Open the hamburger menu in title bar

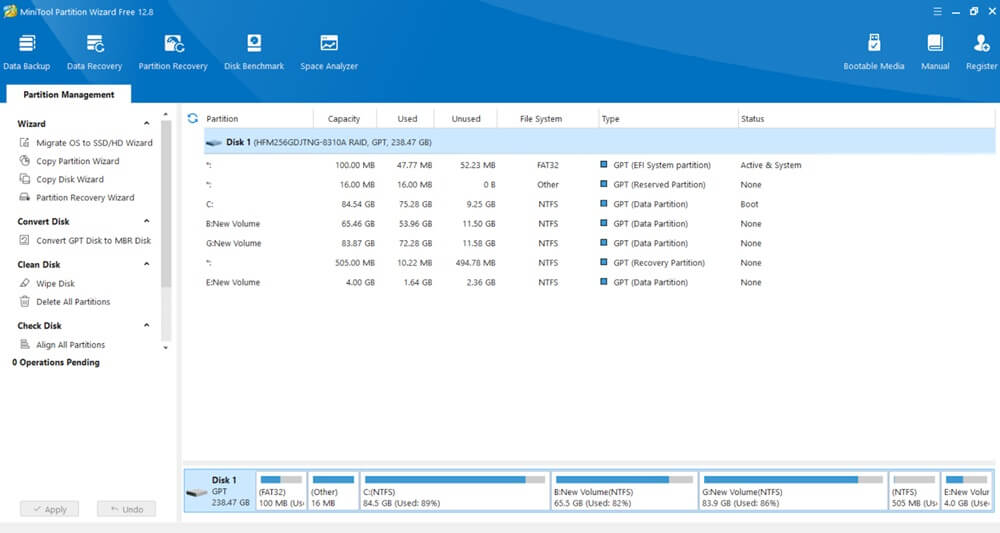coord(937,11)
